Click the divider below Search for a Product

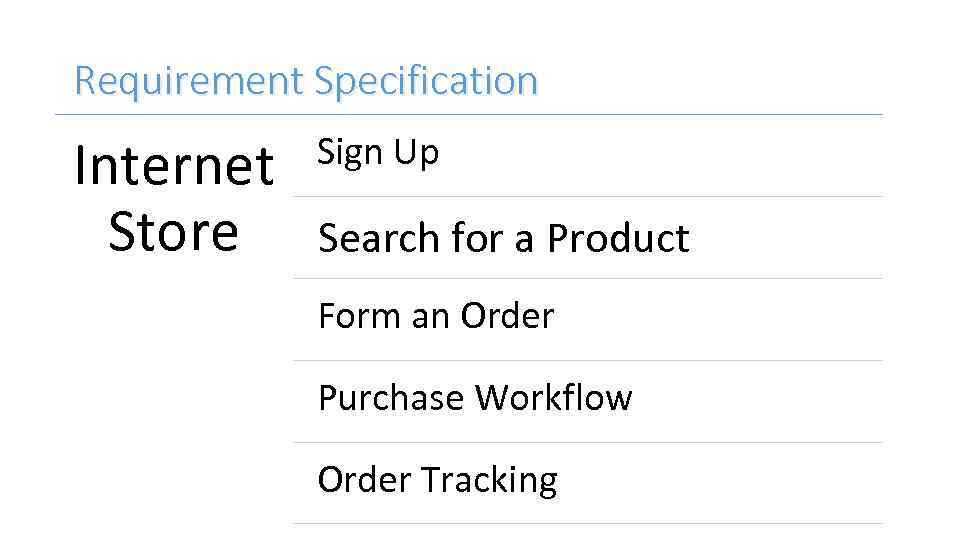pos(588,278)
